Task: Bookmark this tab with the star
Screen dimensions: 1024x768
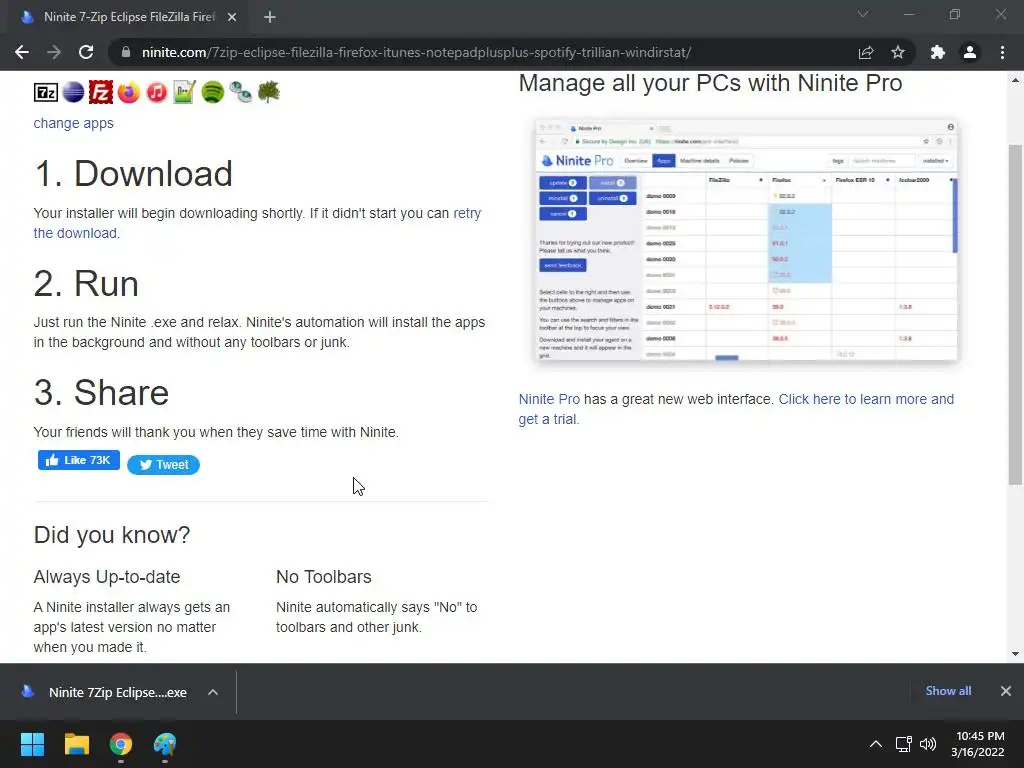Action: tap(898, 52)
